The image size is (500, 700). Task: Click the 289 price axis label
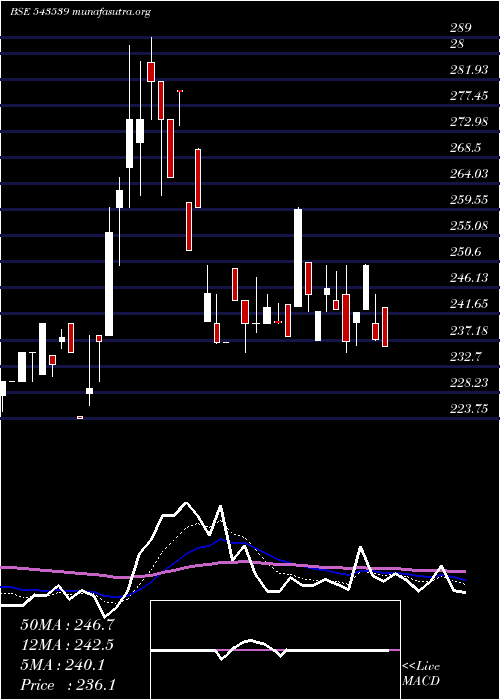point(461,29)
